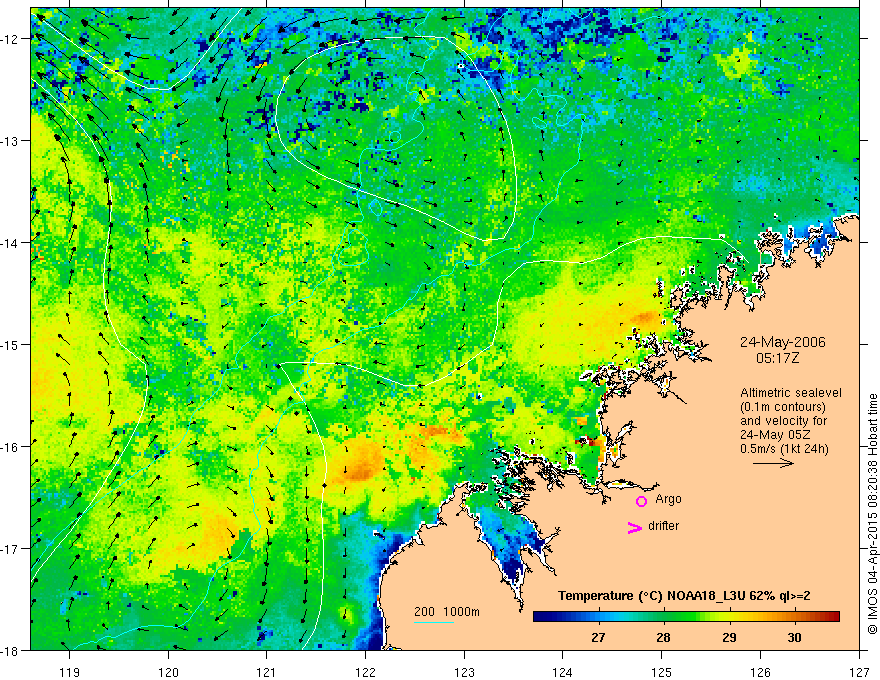
Task: Click the temperature color bar scale
Action: [686, 617]
